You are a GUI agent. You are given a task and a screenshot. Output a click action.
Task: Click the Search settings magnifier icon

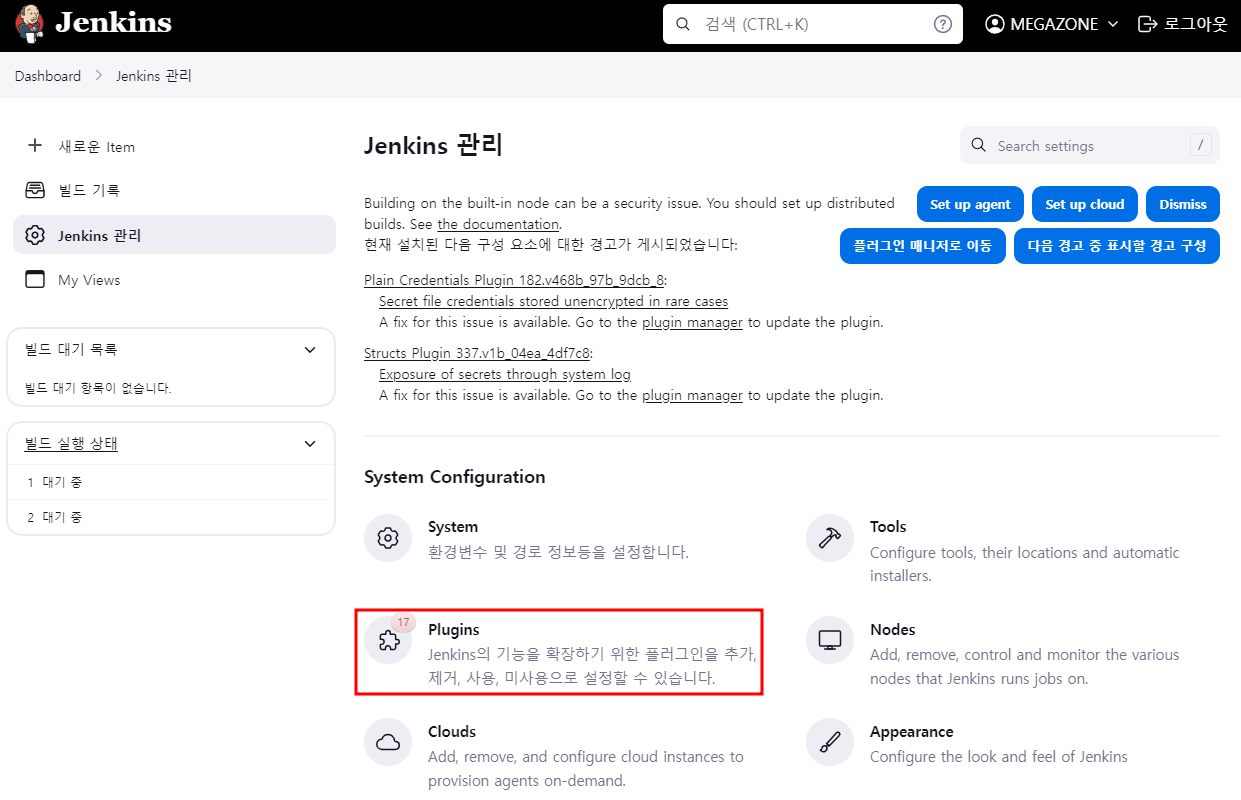979,145
